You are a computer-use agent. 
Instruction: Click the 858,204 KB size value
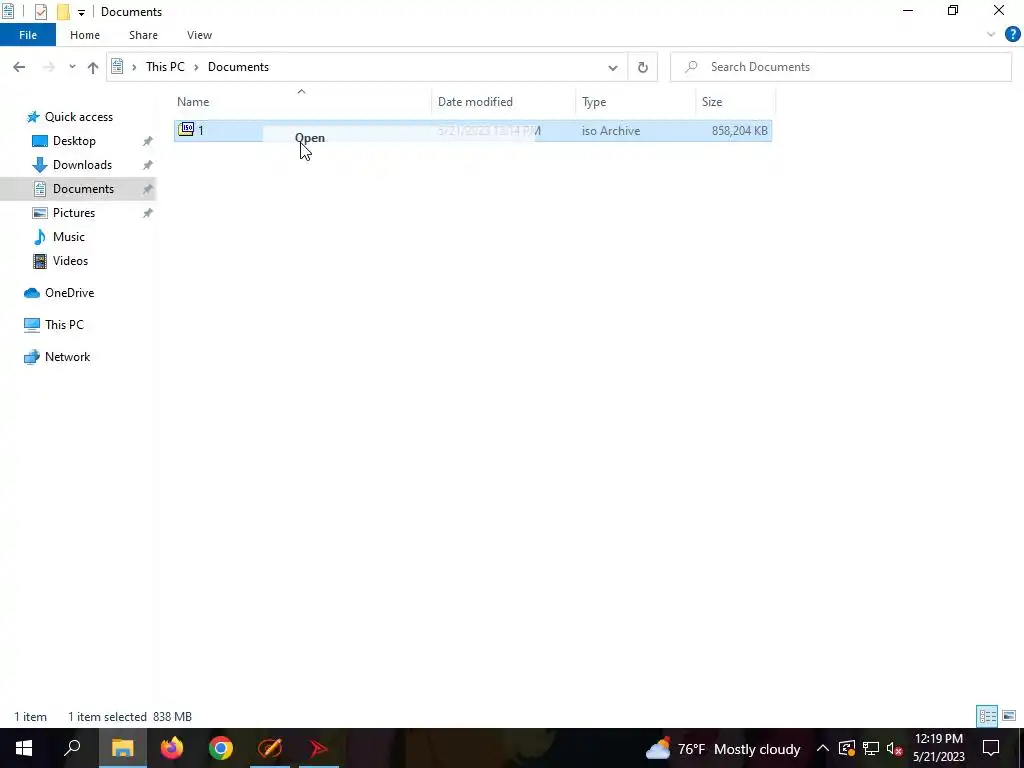point(739,131)
